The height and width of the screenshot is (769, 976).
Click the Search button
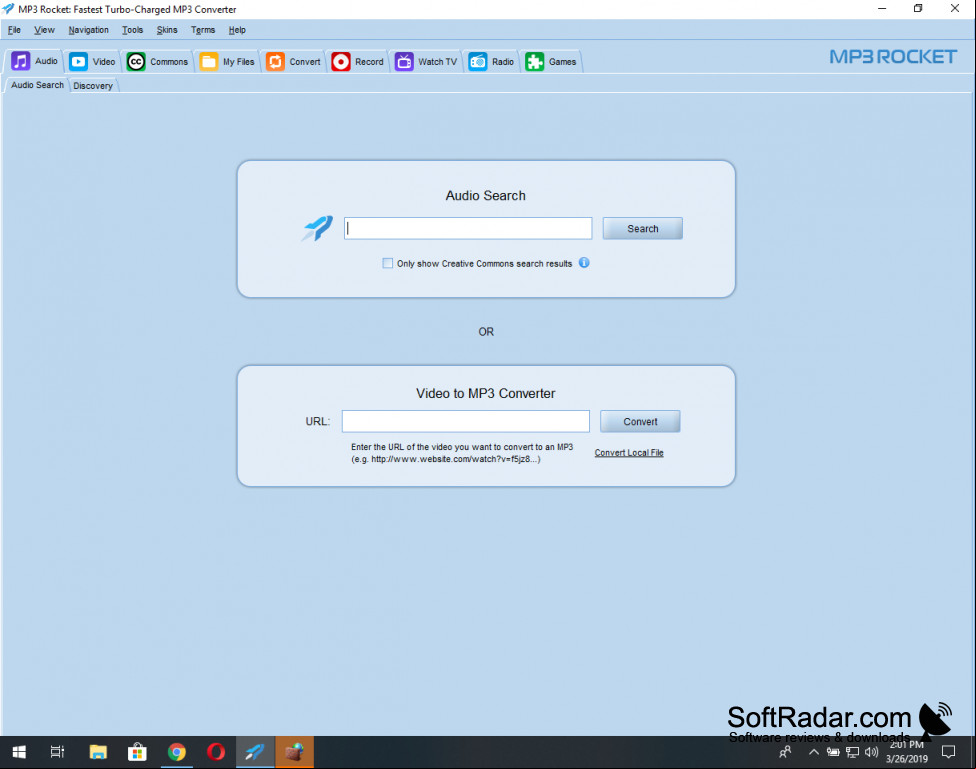pos(642,229)
